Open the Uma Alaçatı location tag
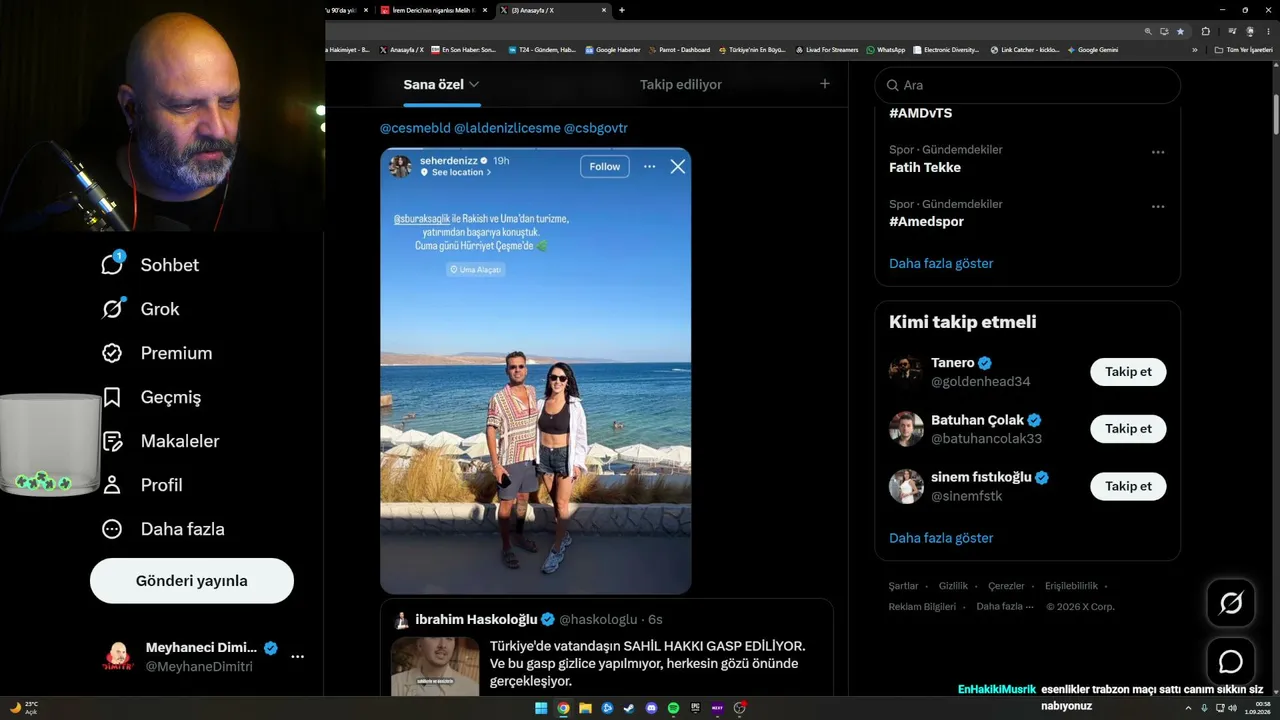This screenshot has width=1280, height=720. [475, 270]
